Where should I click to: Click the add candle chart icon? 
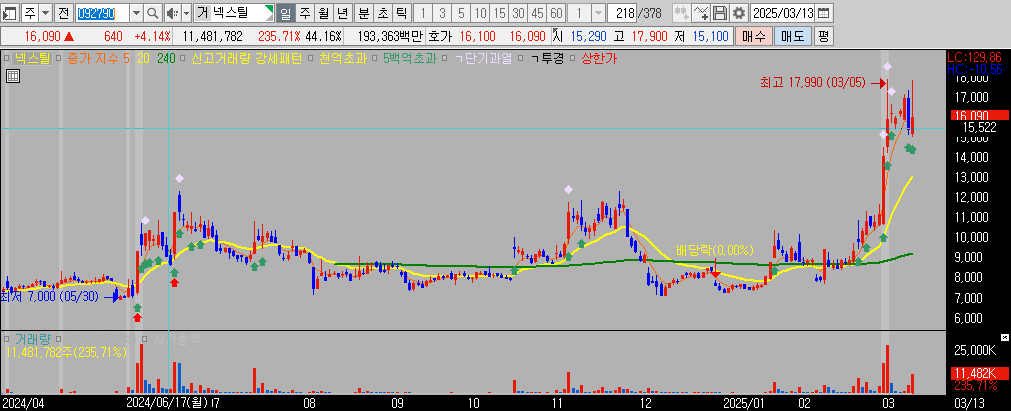(681, 12)
